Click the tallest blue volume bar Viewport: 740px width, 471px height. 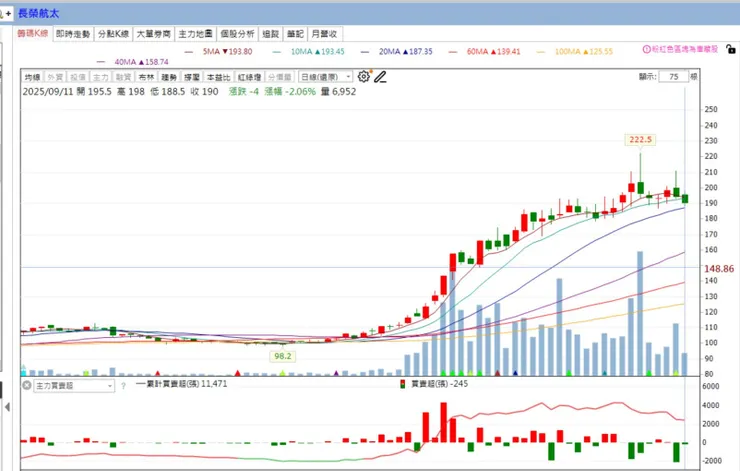640,313
